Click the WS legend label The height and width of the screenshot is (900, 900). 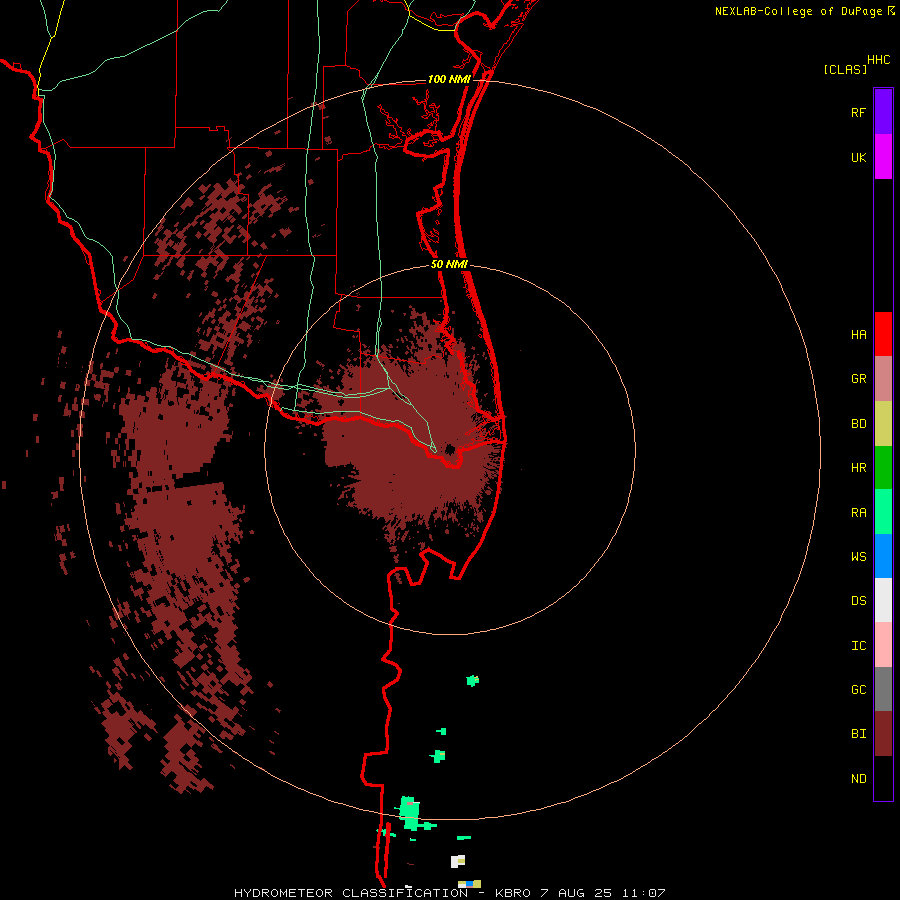point(859,557)
